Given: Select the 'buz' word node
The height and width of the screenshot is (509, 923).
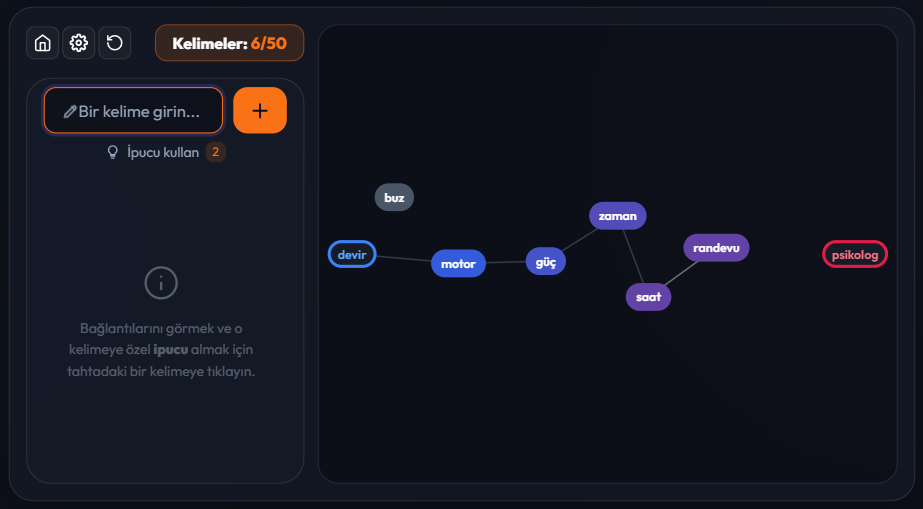Looking at the screenshot, I should click(394, 198).
